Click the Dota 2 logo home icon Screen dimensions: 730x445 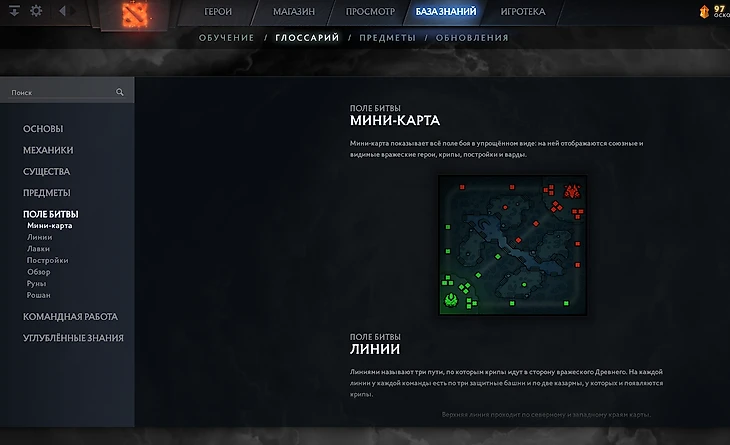(x=135, y=14)
